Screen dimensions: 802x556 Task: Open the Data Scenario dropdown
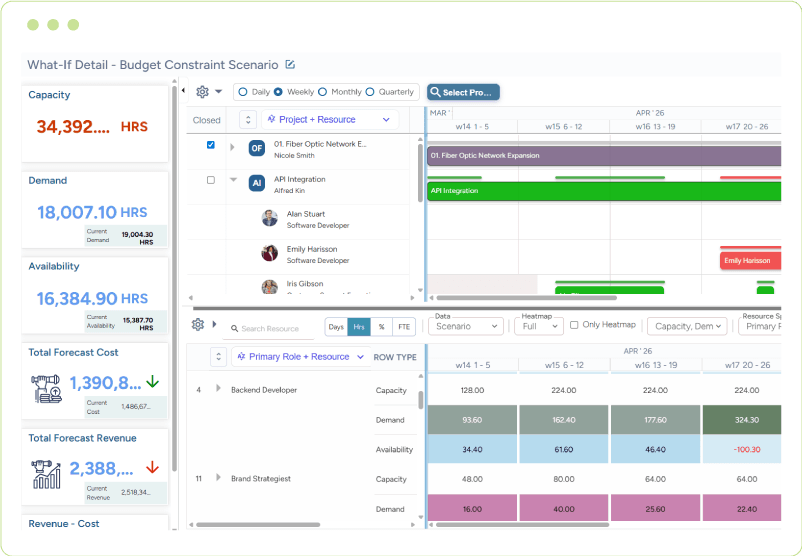click(x=466, y=326)
